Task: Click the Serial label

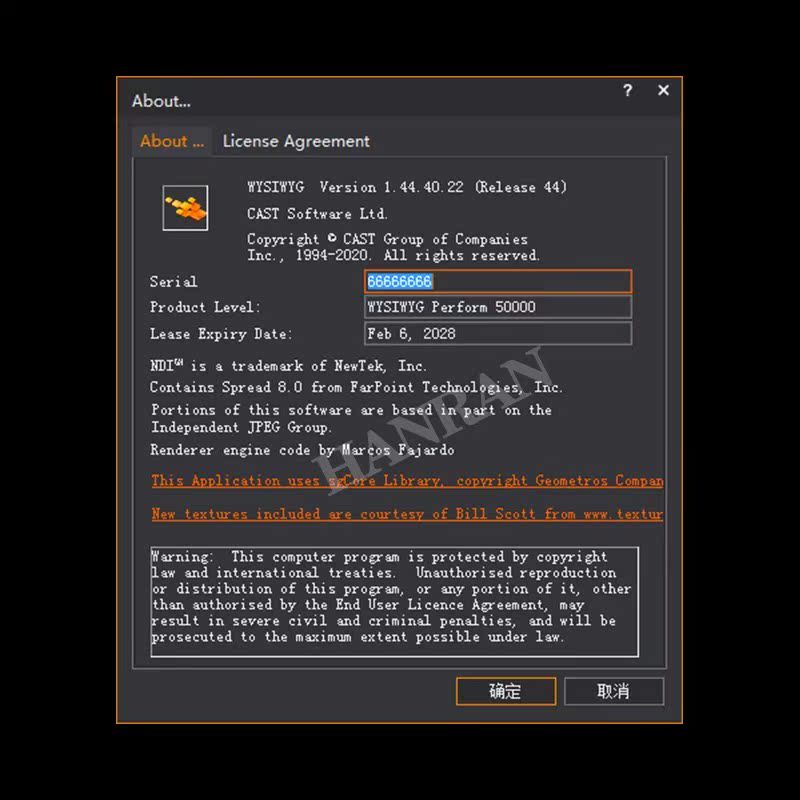Action: (173, 282)
